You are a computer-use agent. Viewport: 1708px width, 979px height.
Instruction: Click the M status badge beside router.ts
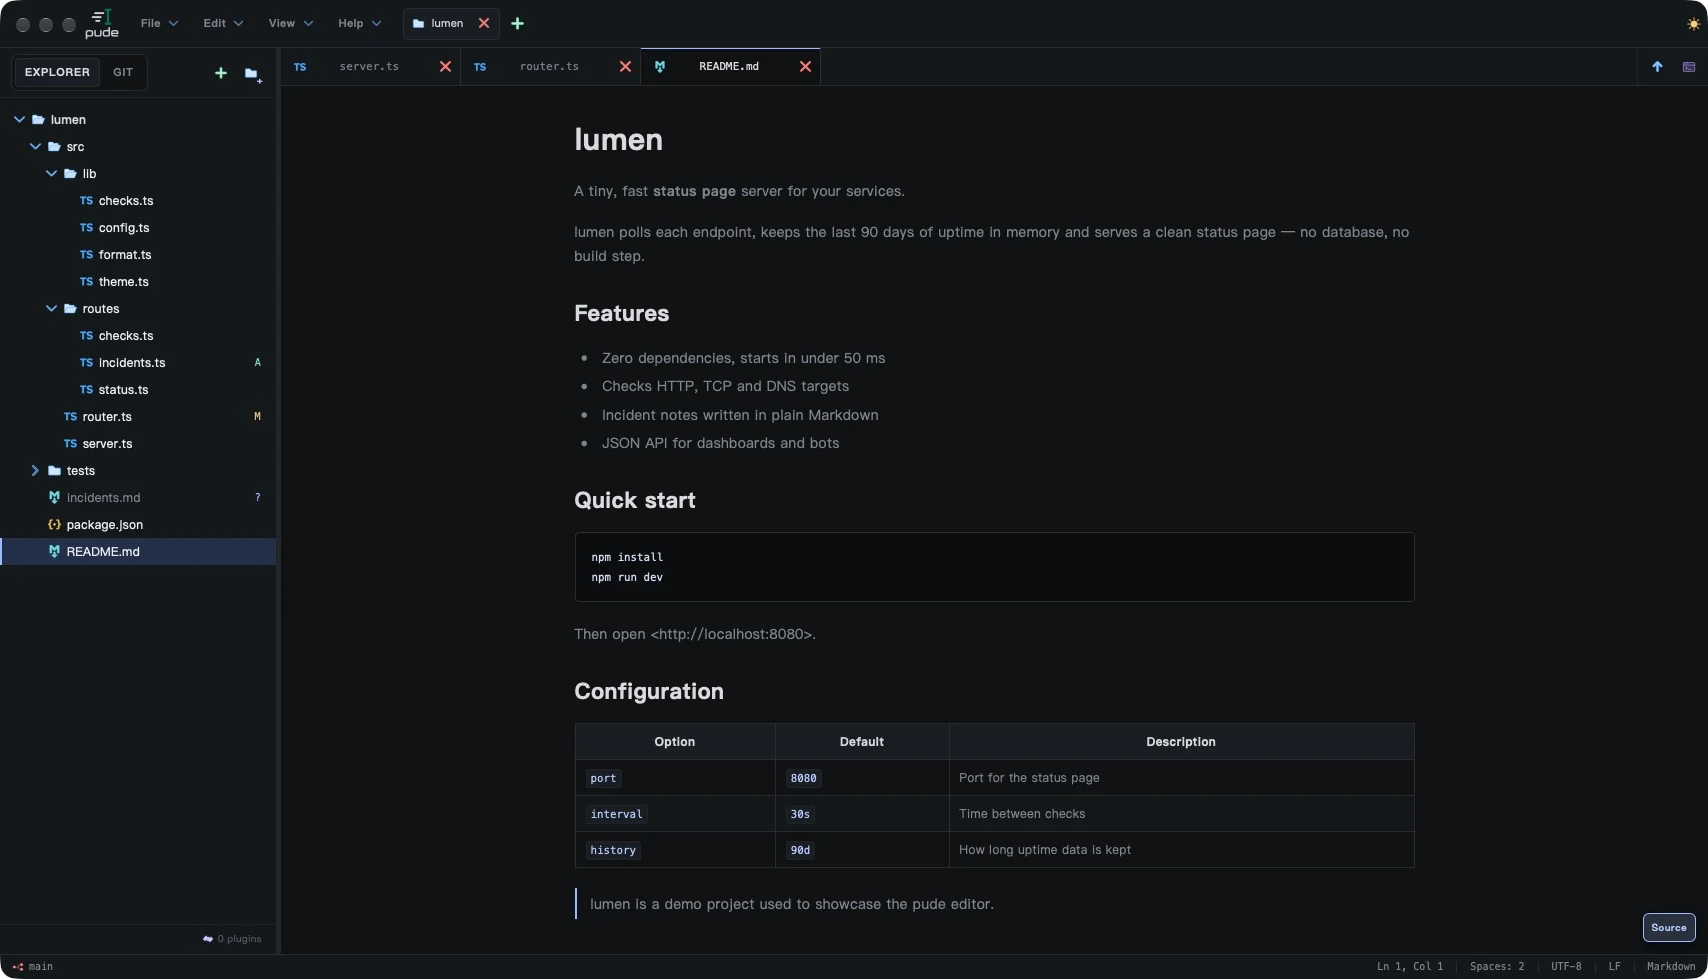[257, 417]
